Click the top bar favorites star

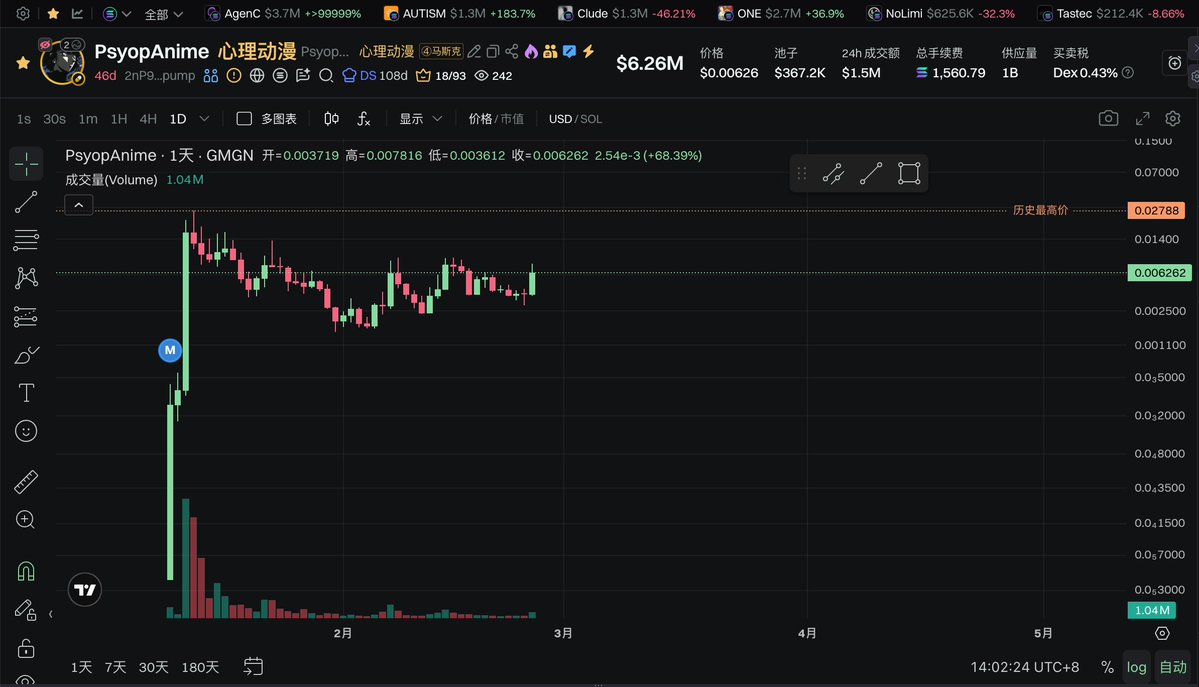coord(53,14)
